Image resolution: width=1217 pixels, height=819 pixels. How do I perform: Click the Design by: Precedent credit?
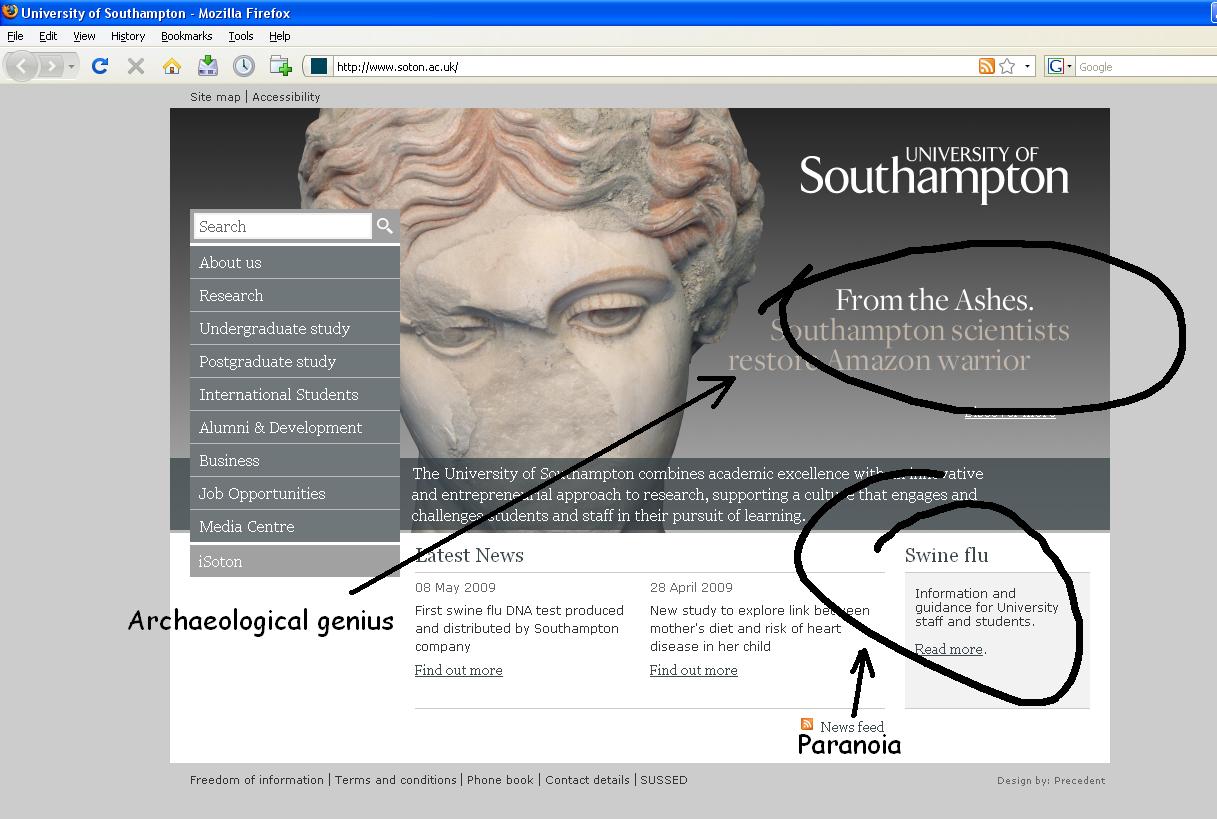click(x=1051, y=781)
